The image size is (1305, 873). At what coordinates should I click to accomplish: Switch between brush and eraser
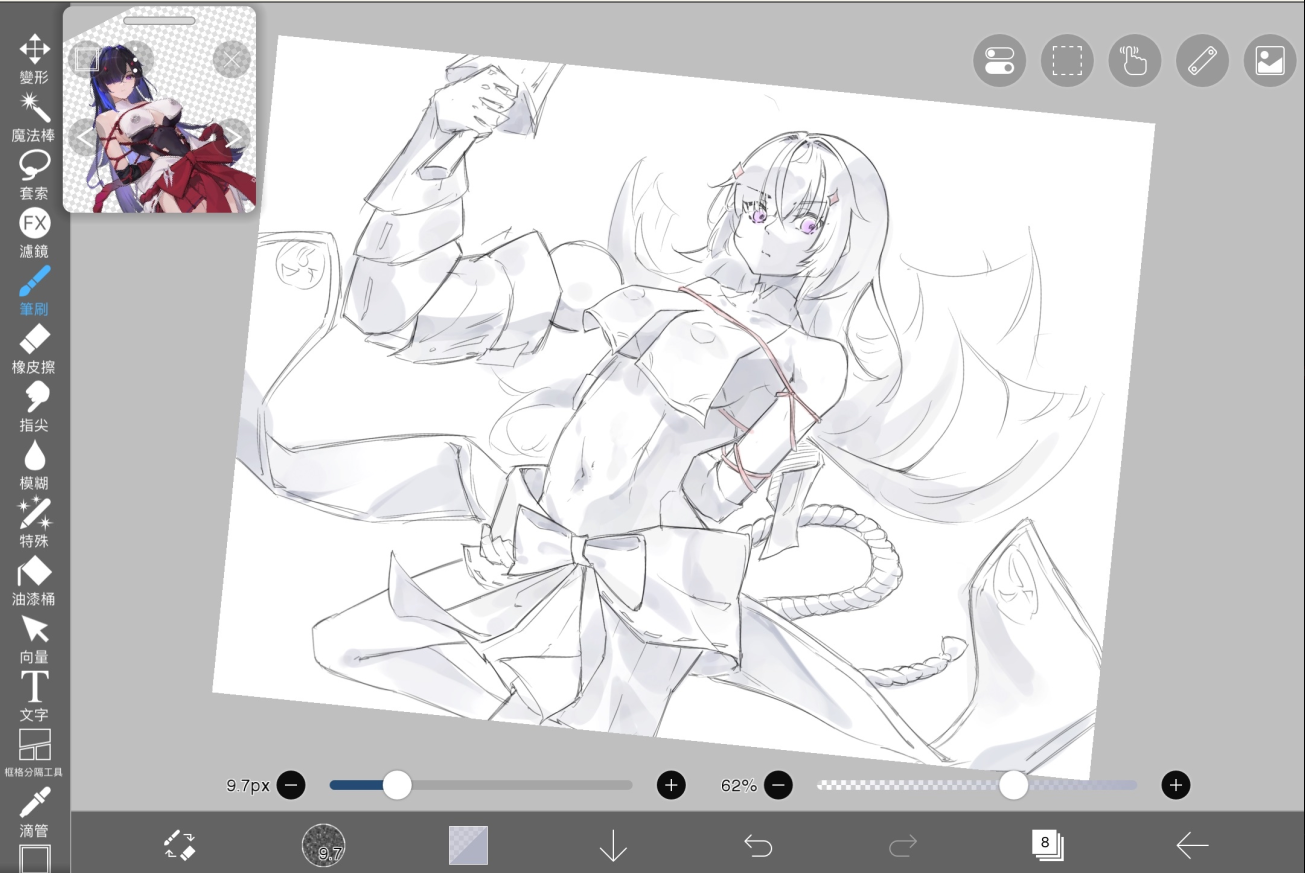coord(179,845)
